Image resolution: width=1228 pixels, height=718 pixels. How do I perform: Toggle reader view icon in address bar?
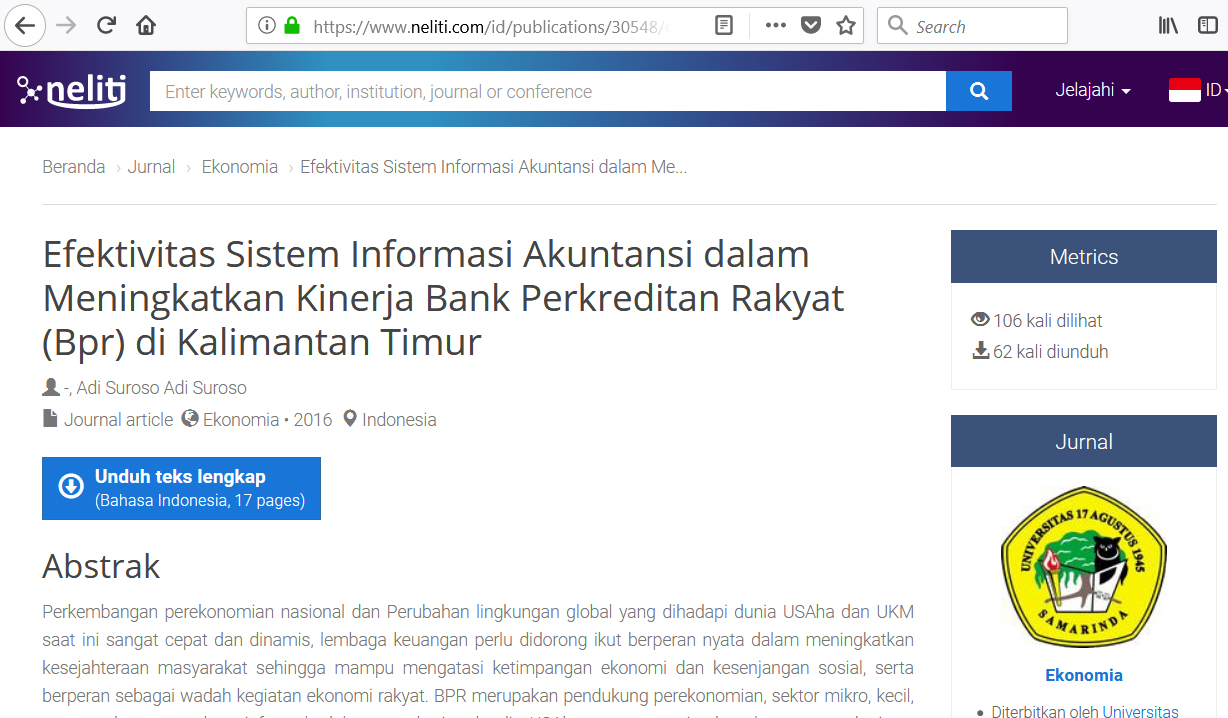(724, 26)
